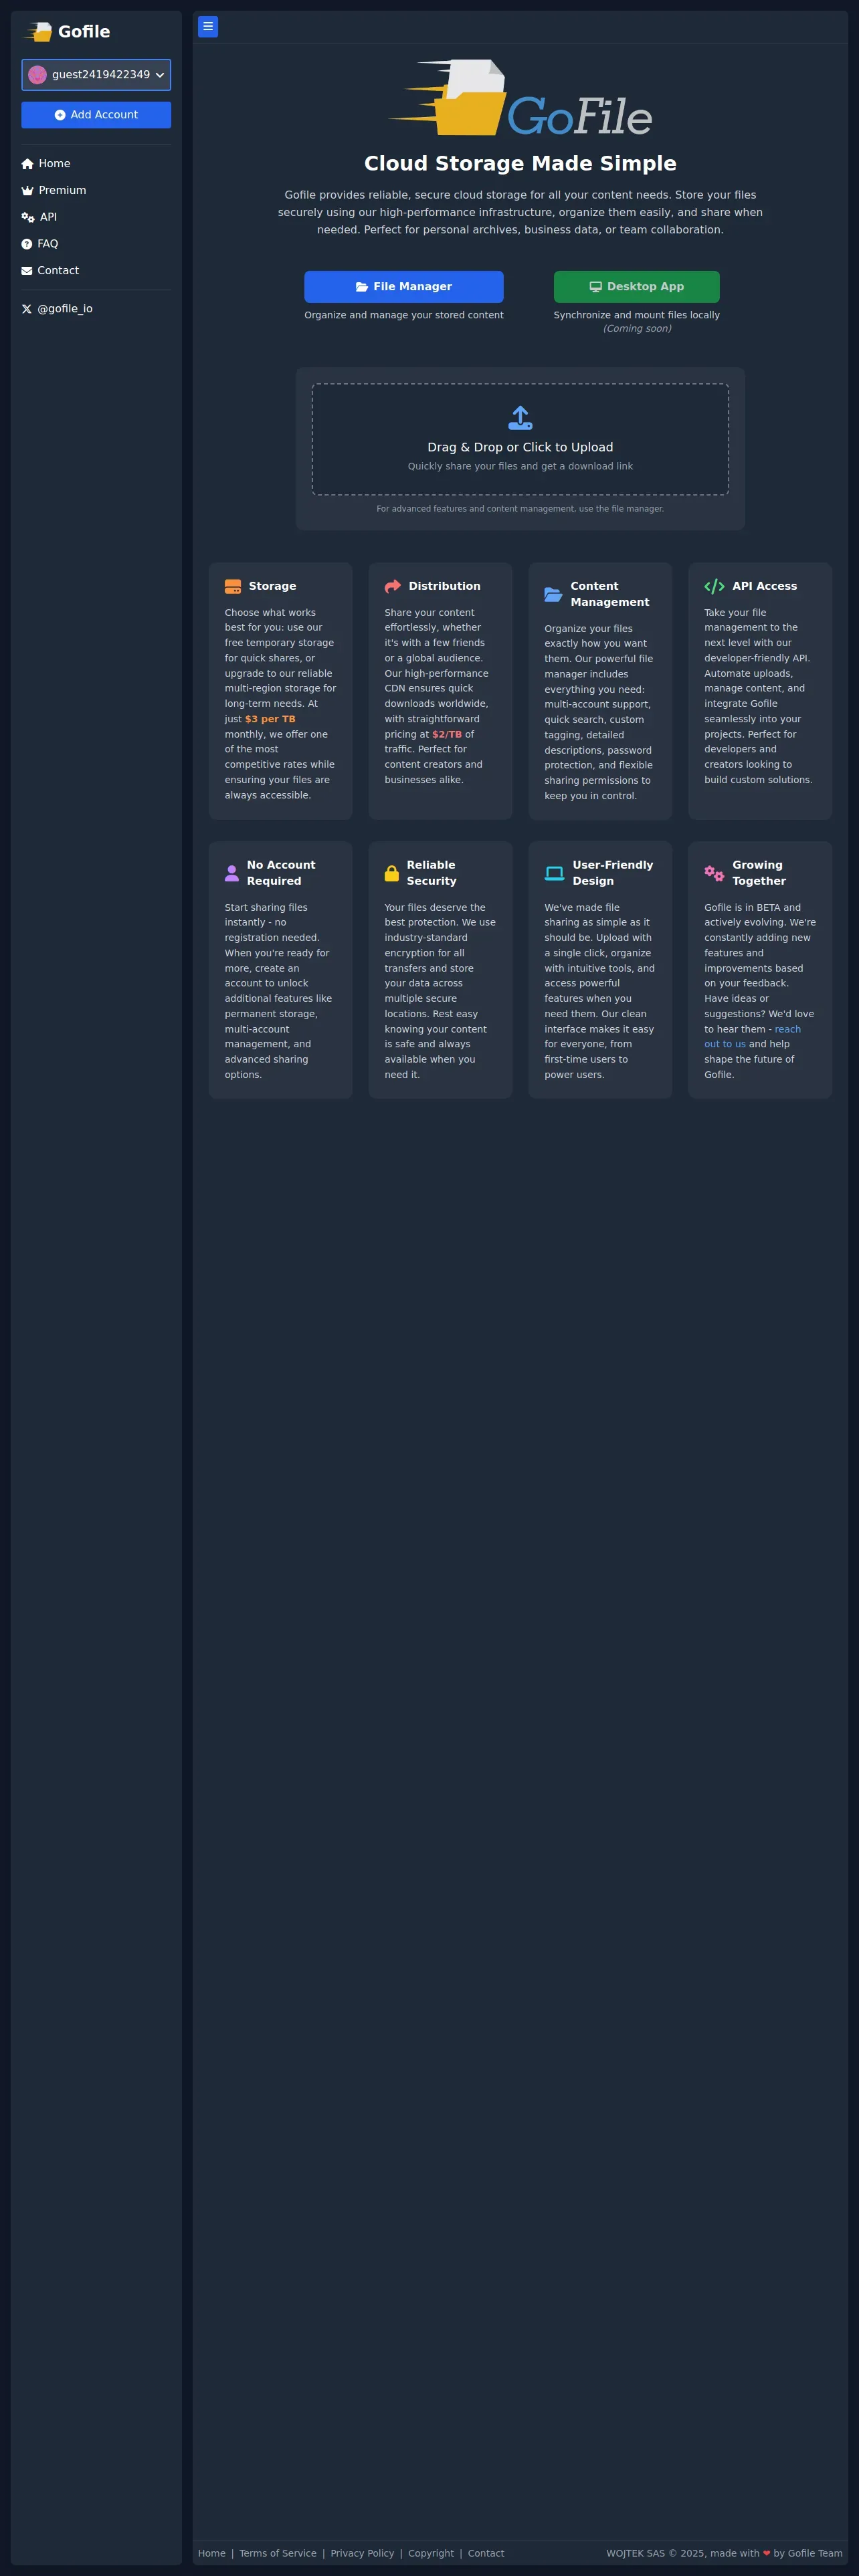859x2576 pixels.
Task: Click the X (Twitter) logo icon
Action: [x=27, y=309]
